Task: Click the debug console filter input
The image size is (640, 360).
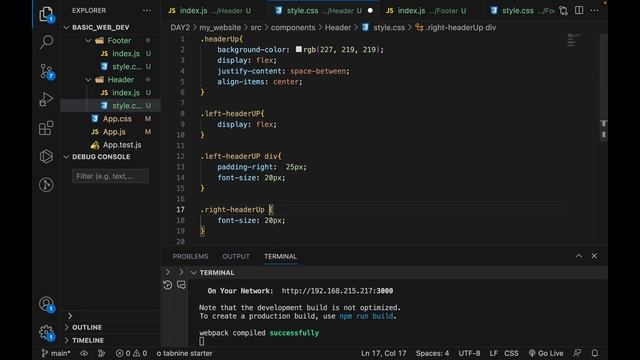Action: point(110,176)
